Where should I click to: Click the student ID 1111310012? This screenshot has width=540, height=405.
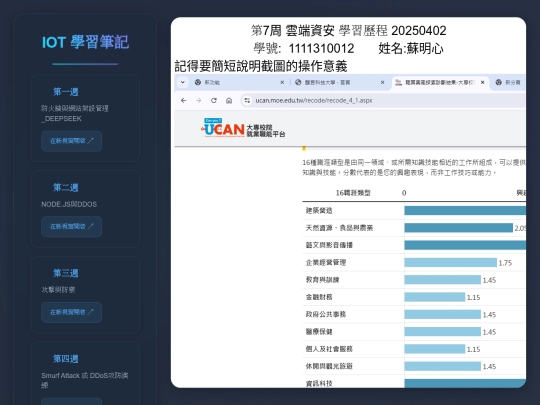tap(321, 49)
